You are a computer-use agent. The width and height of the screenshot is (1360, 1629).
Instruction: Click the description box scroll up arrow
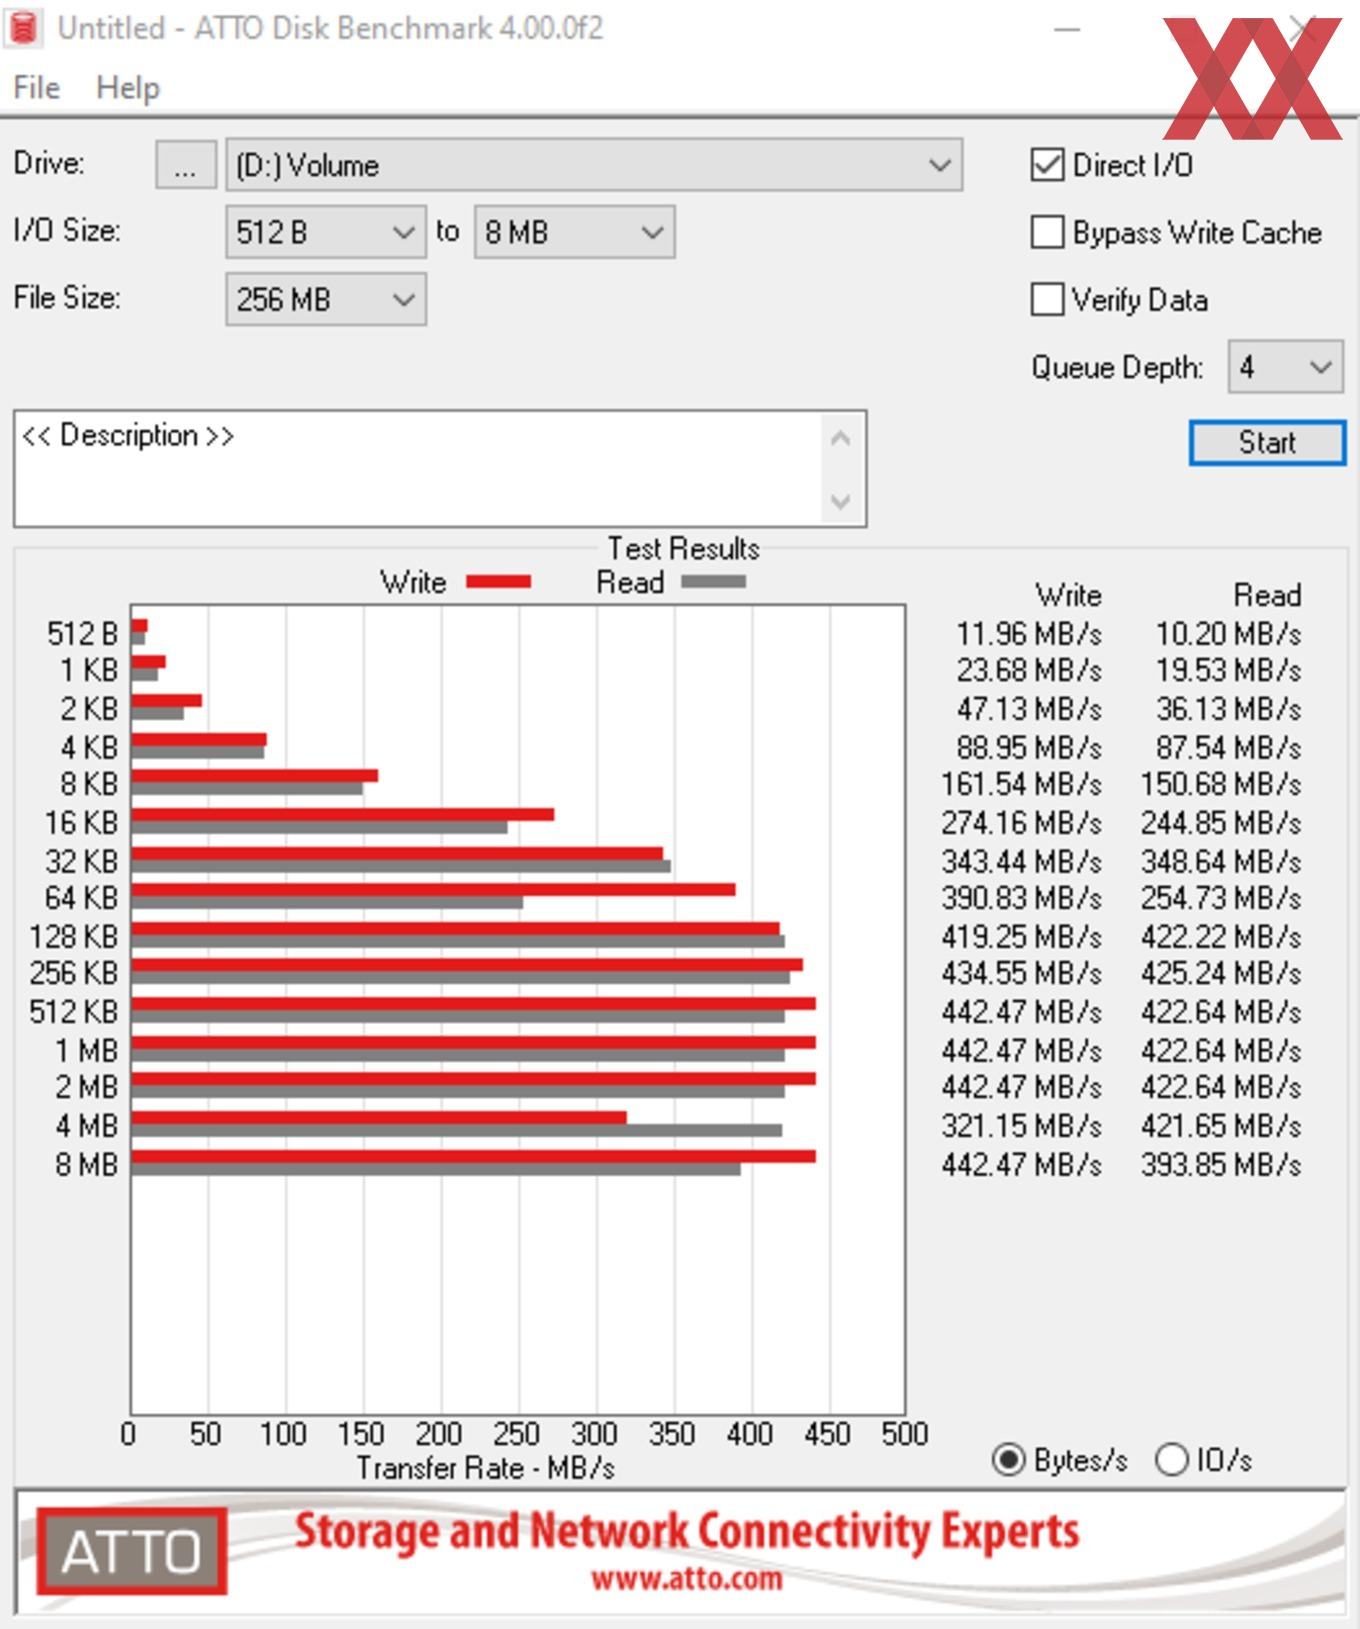[841, 438]
